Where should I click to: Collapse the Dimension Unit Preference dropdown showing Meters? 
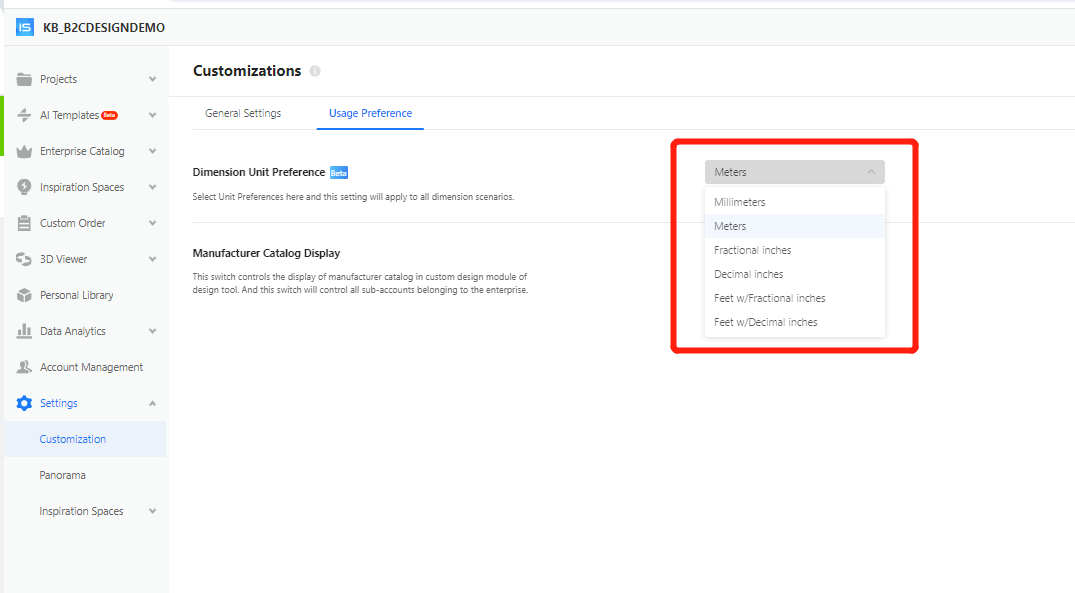[x=794, y=172]
